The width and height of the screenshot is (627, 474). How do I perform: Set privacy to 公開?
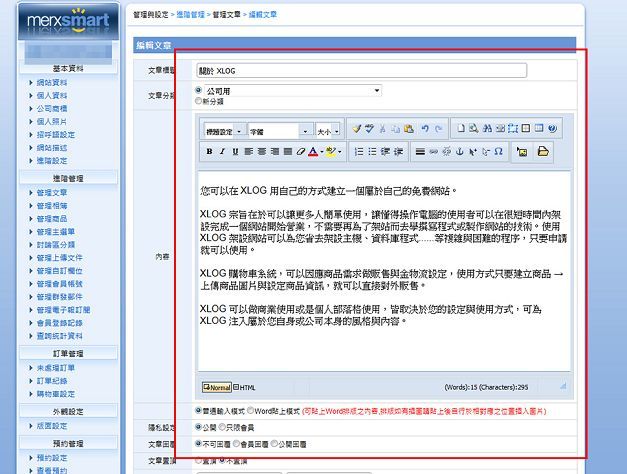click(x=198, y=427)
